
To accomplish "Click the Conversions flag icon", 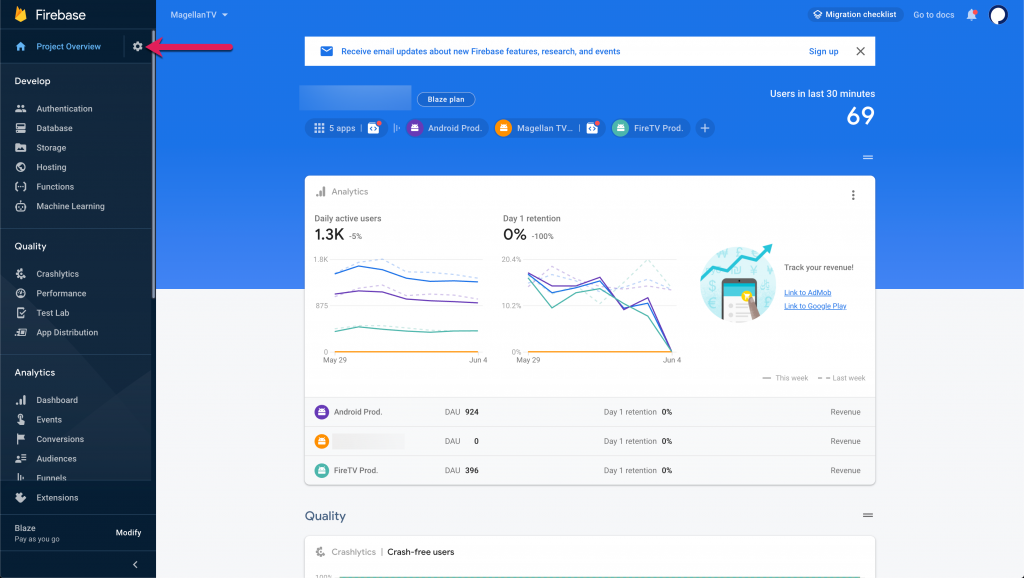I will tap(21, 439).
